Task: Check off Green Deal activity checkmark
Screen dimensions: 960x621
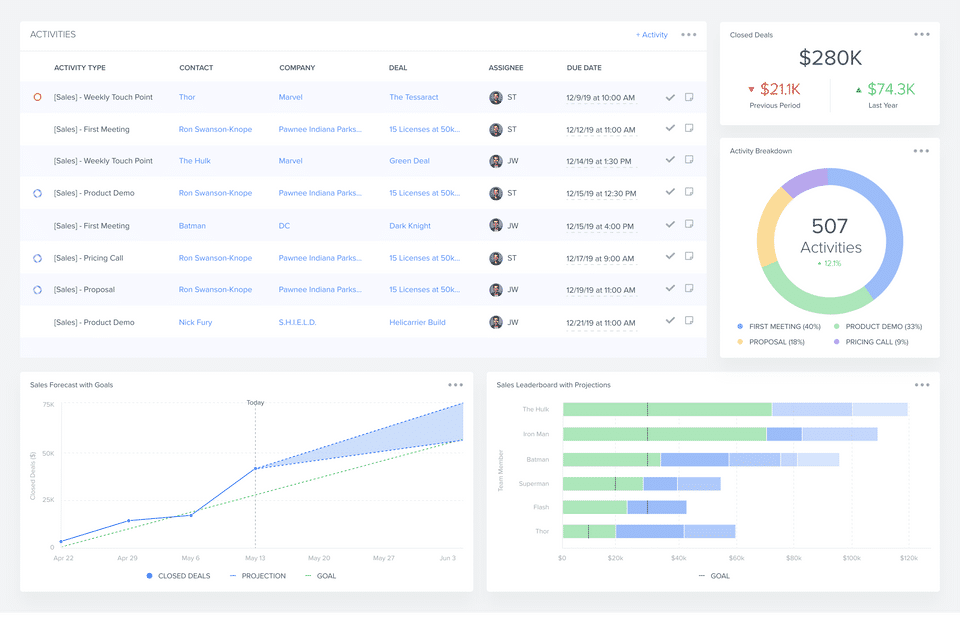Action: (670, 160)
